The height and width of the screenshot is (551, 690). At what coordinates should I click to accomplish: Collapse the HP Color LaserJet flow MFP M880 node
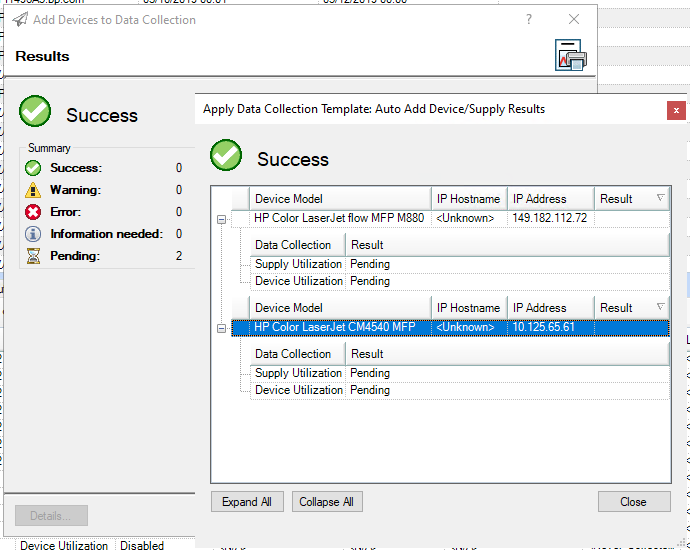(222, 219)
